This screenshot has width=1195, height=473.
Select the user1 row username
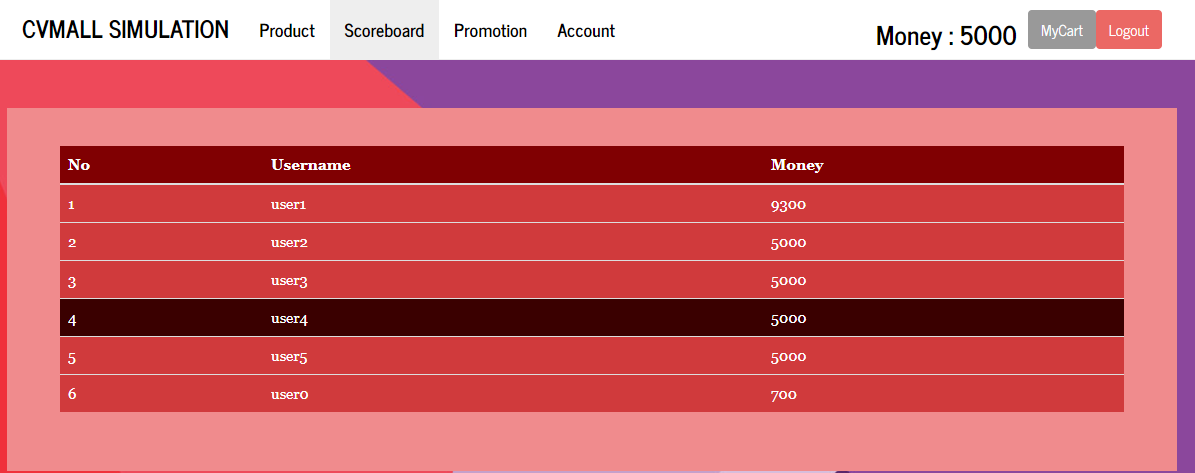click(x=288, y=204)
